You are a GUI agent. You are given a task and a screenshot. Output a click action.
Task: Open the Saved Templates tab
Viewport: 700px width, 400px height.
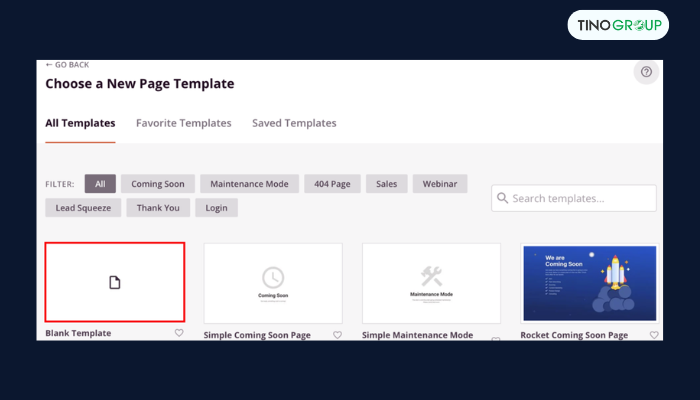(294, 123)
